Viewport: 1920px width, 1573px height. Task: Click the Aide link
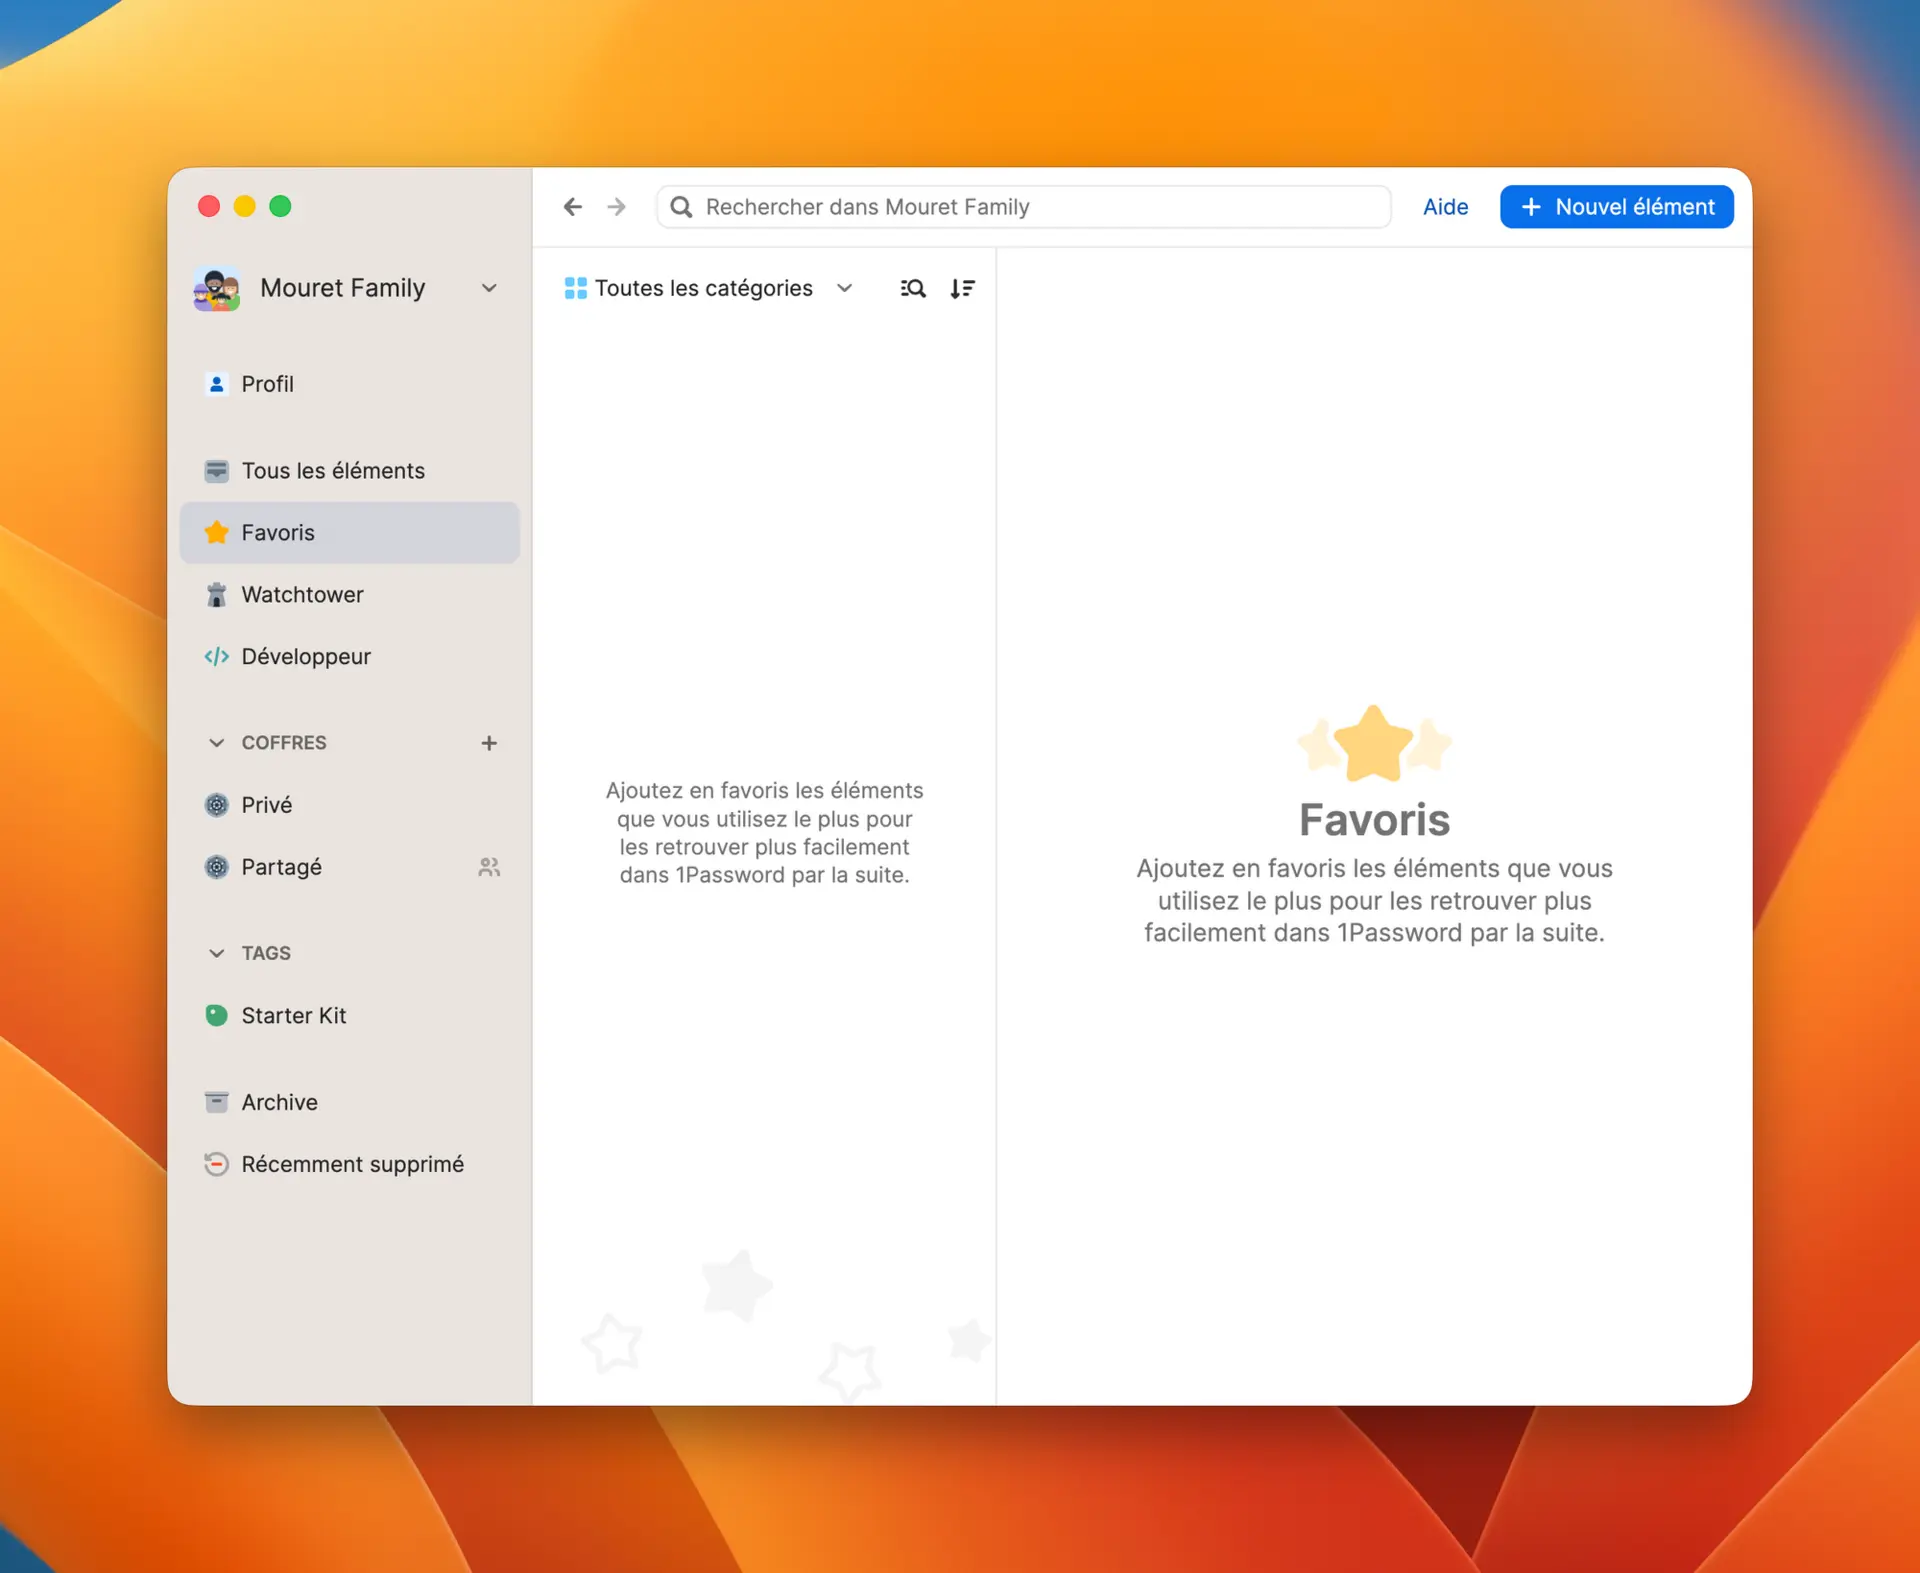point(1445,207)
